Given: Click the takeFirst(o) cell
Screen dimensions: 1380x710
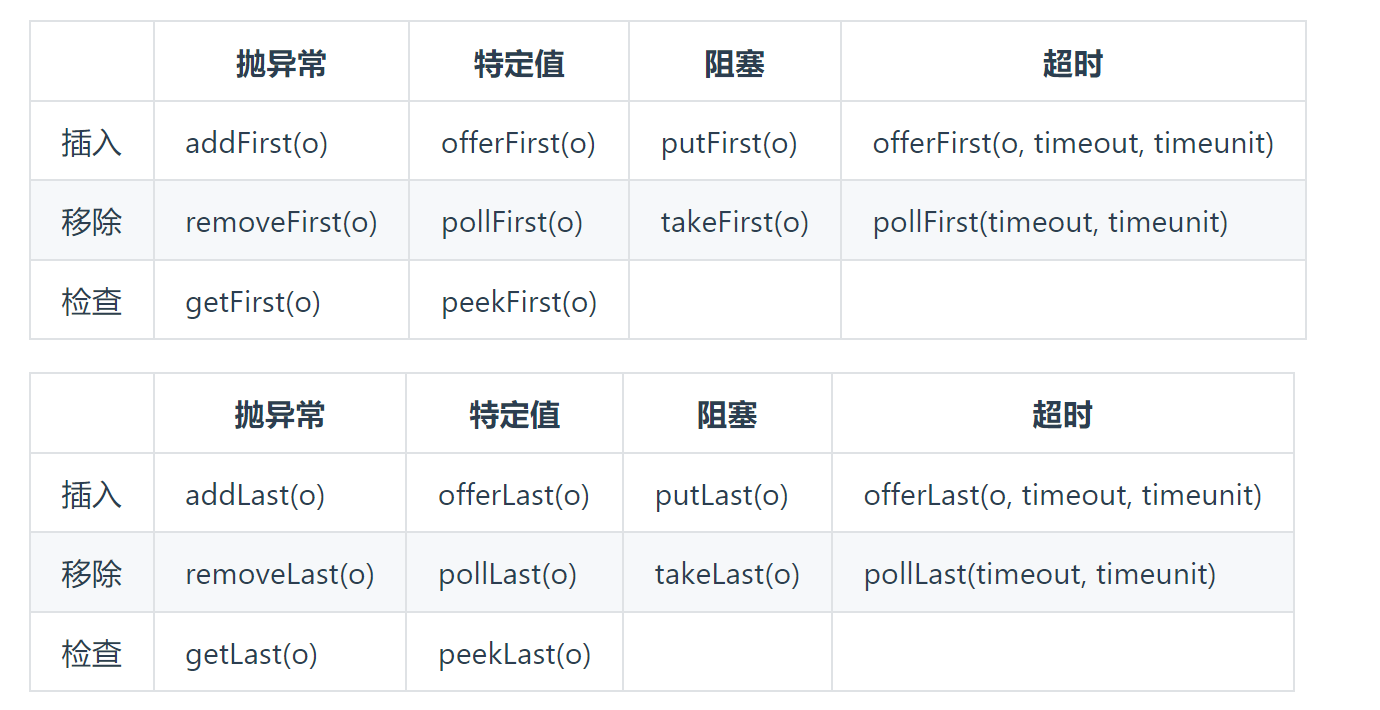Looking at the screenshot, I should point(734,222).
